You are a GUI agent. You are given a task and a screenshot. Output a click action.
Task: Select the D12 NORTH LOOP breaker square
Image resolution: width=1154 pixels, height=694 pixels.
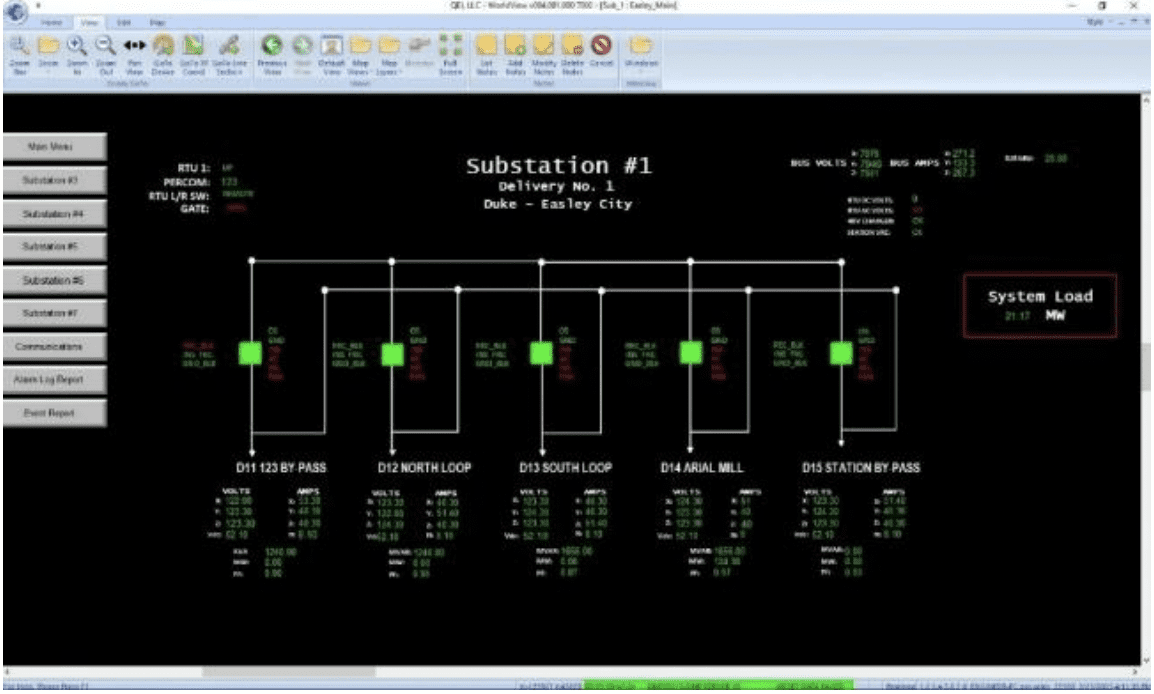[392, 355]
